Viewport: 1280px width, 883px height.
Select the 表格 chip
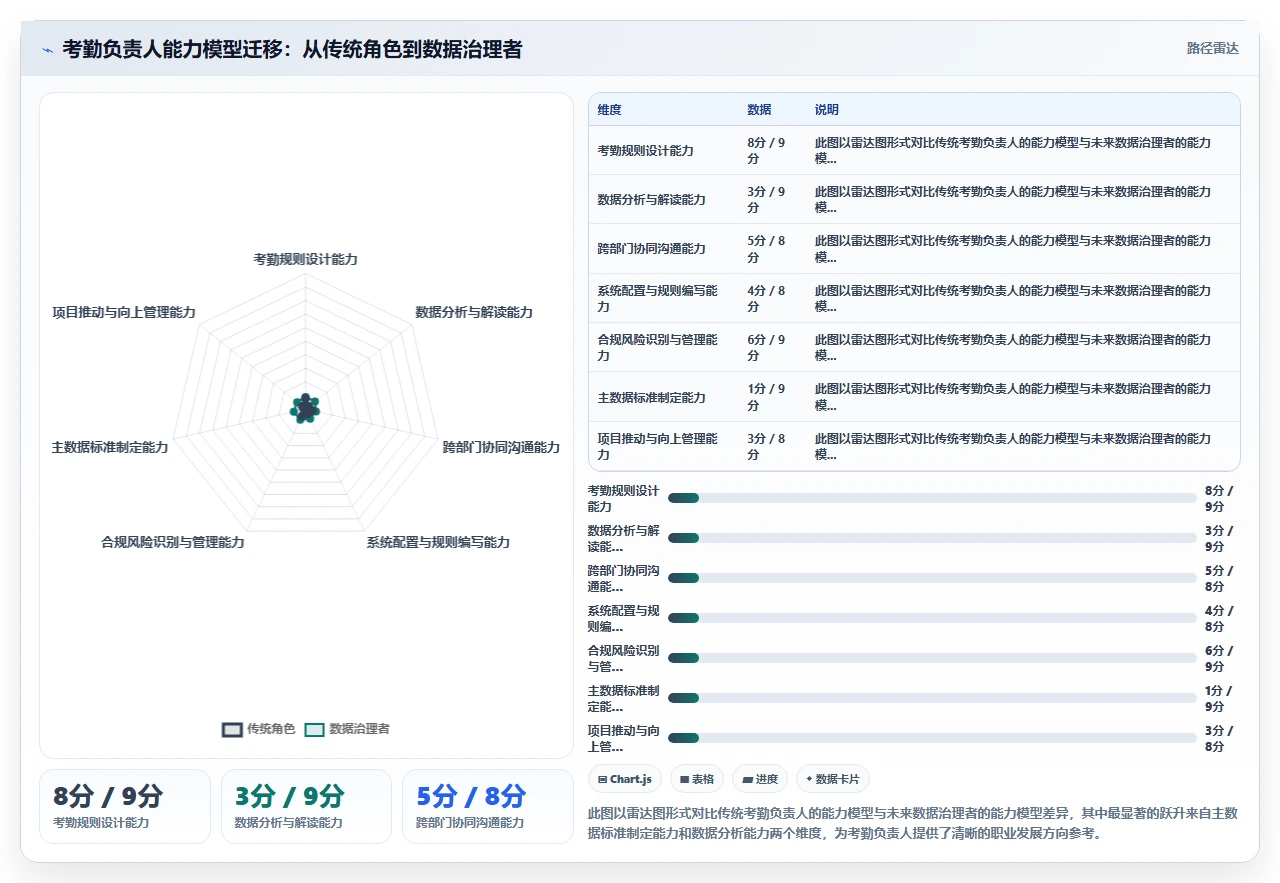click(x=697, y=779)
